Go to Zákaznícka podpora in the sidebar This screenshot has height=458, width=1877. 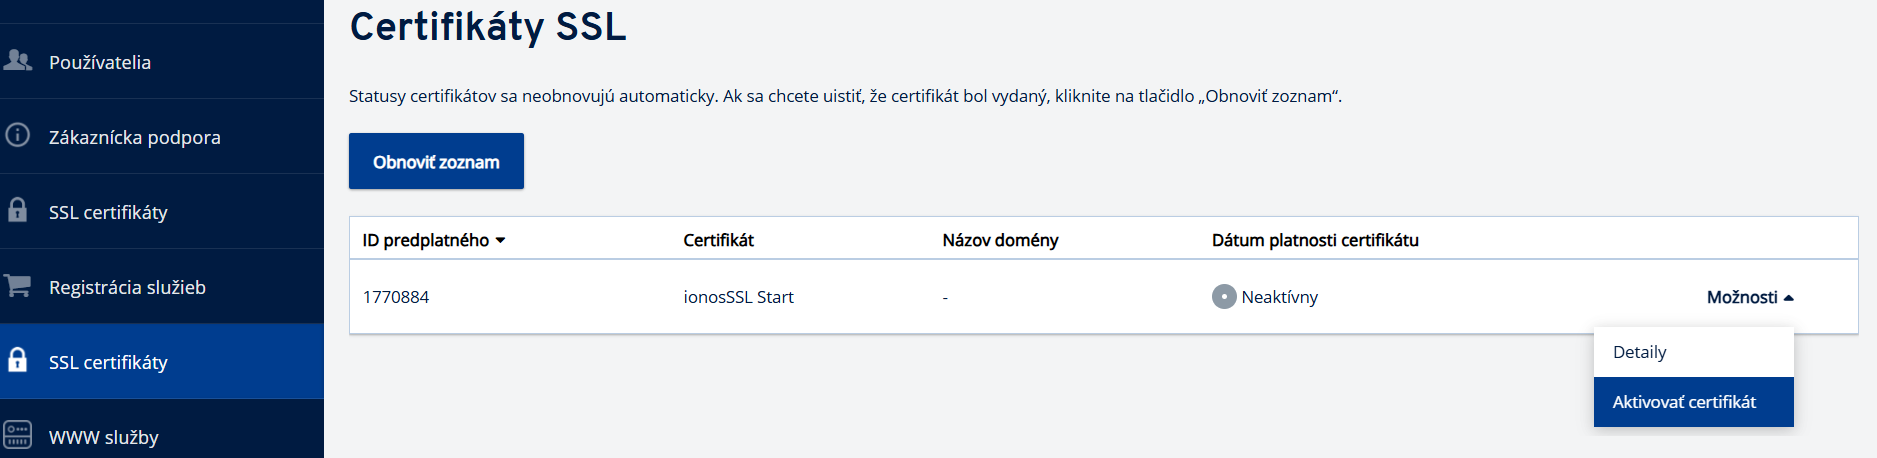pos(135,137)
